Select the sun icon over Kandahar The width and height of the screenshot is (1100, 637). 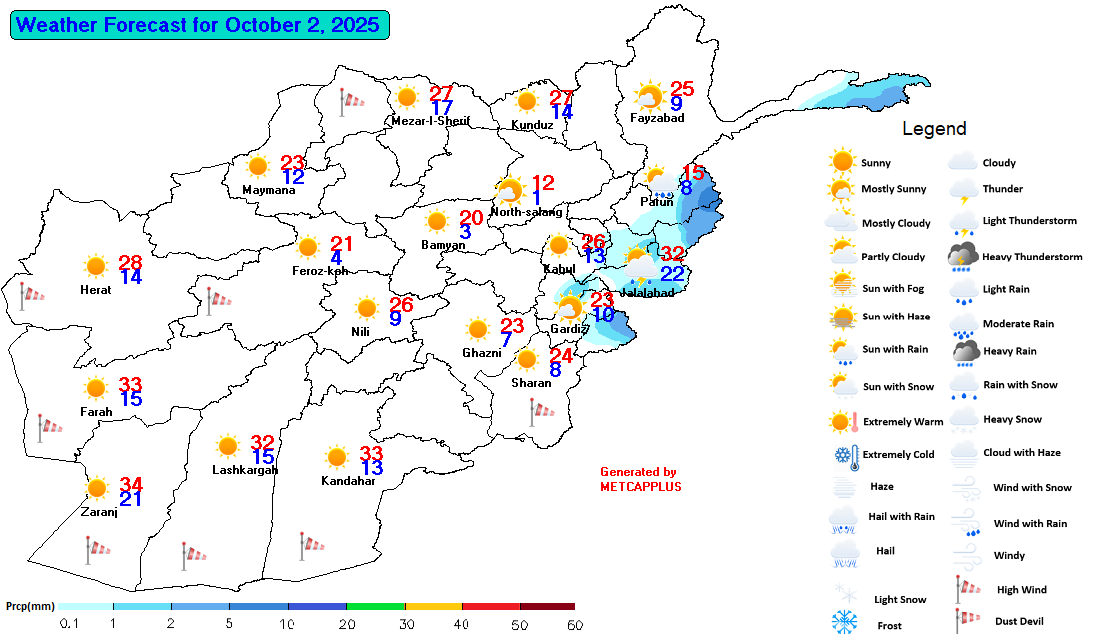tap(337, 457)
